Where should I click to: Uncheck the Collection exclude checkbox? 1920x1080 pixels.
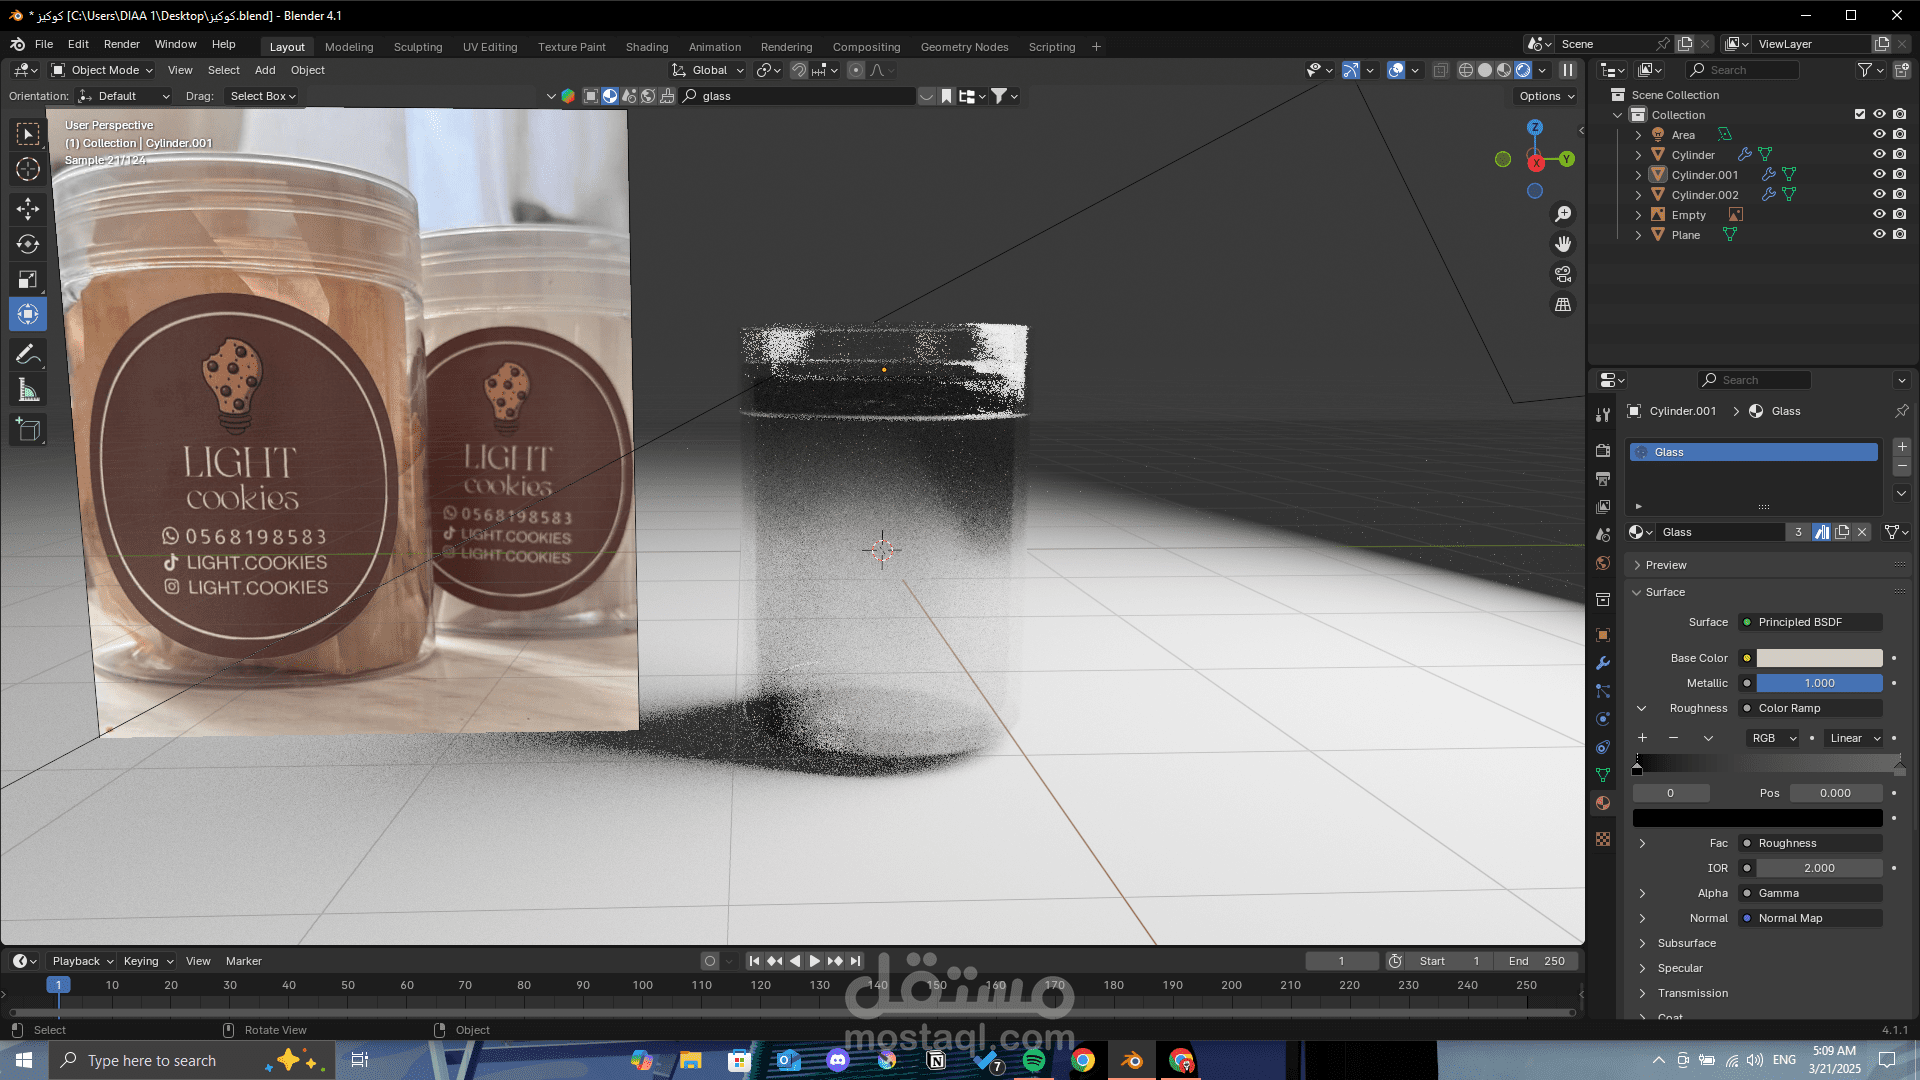coord(1860,114)
